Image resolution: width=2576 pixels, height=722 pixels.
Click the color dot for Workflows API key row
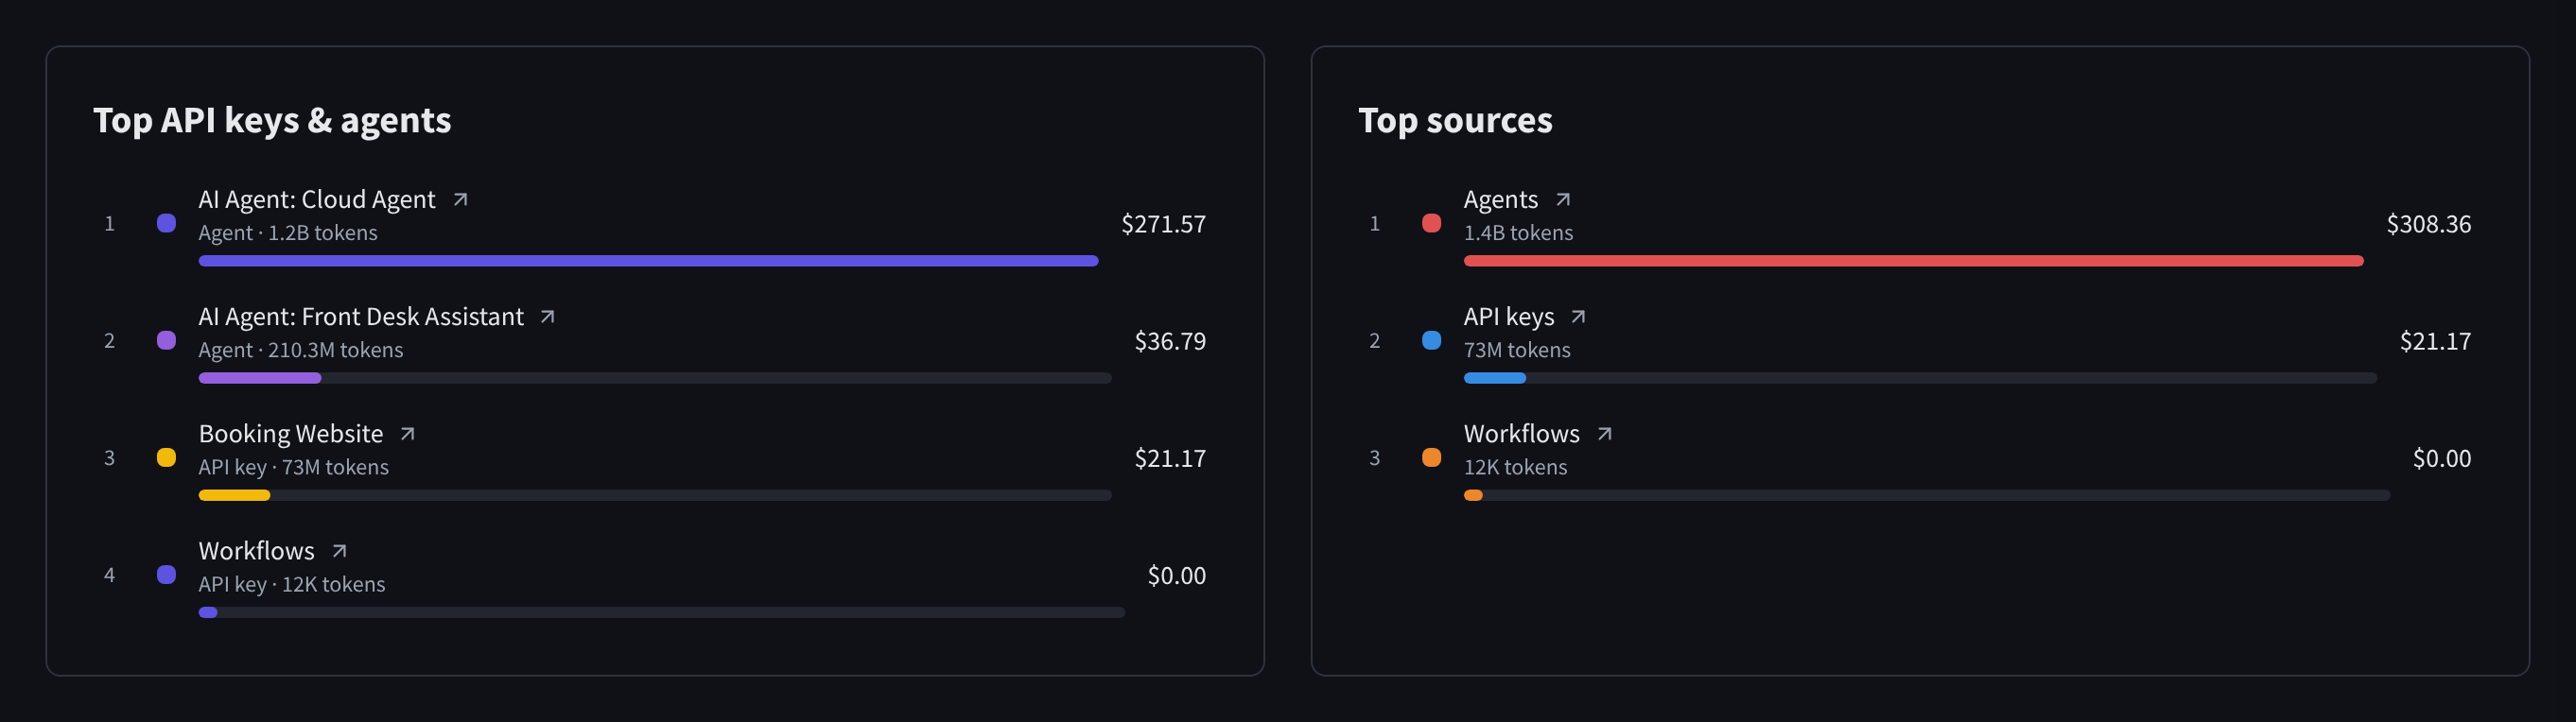[167, 574]
